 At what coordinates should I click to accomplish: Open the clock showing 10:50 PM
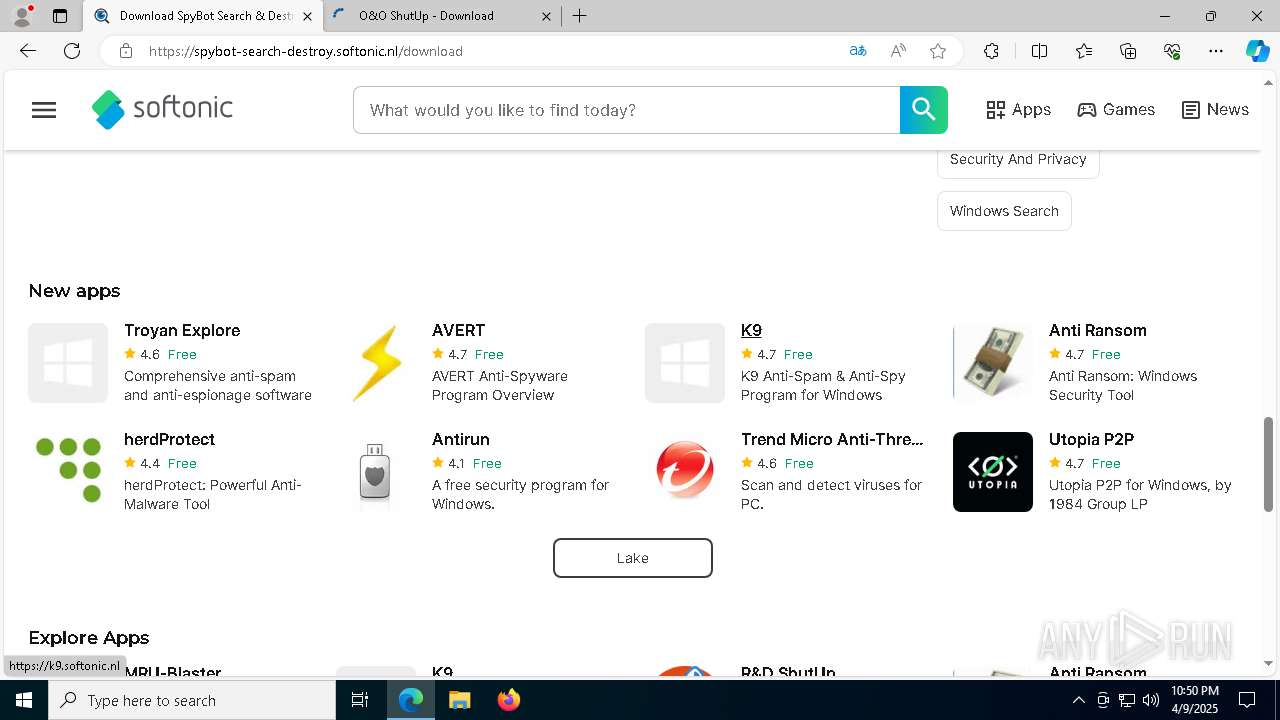pos(1194,700)
